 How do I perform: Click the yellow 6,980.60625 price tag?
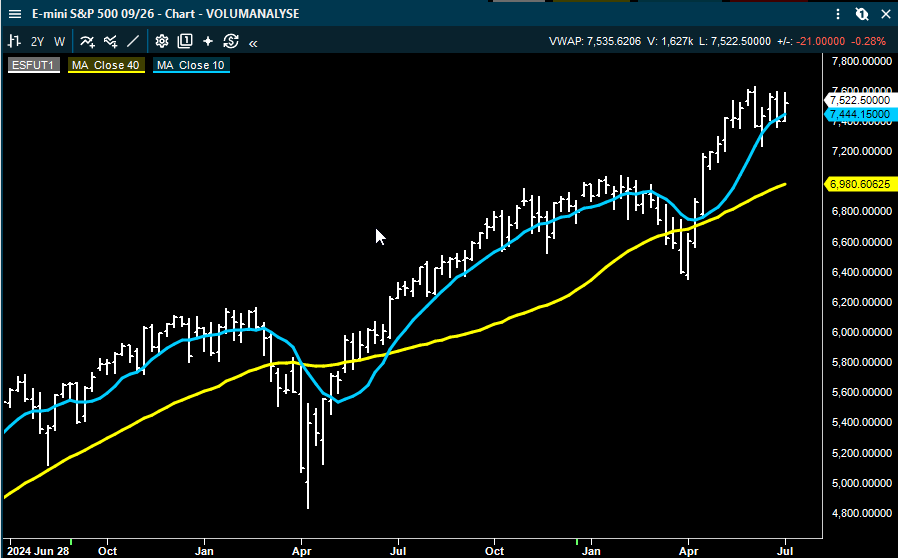coord(859,184)
